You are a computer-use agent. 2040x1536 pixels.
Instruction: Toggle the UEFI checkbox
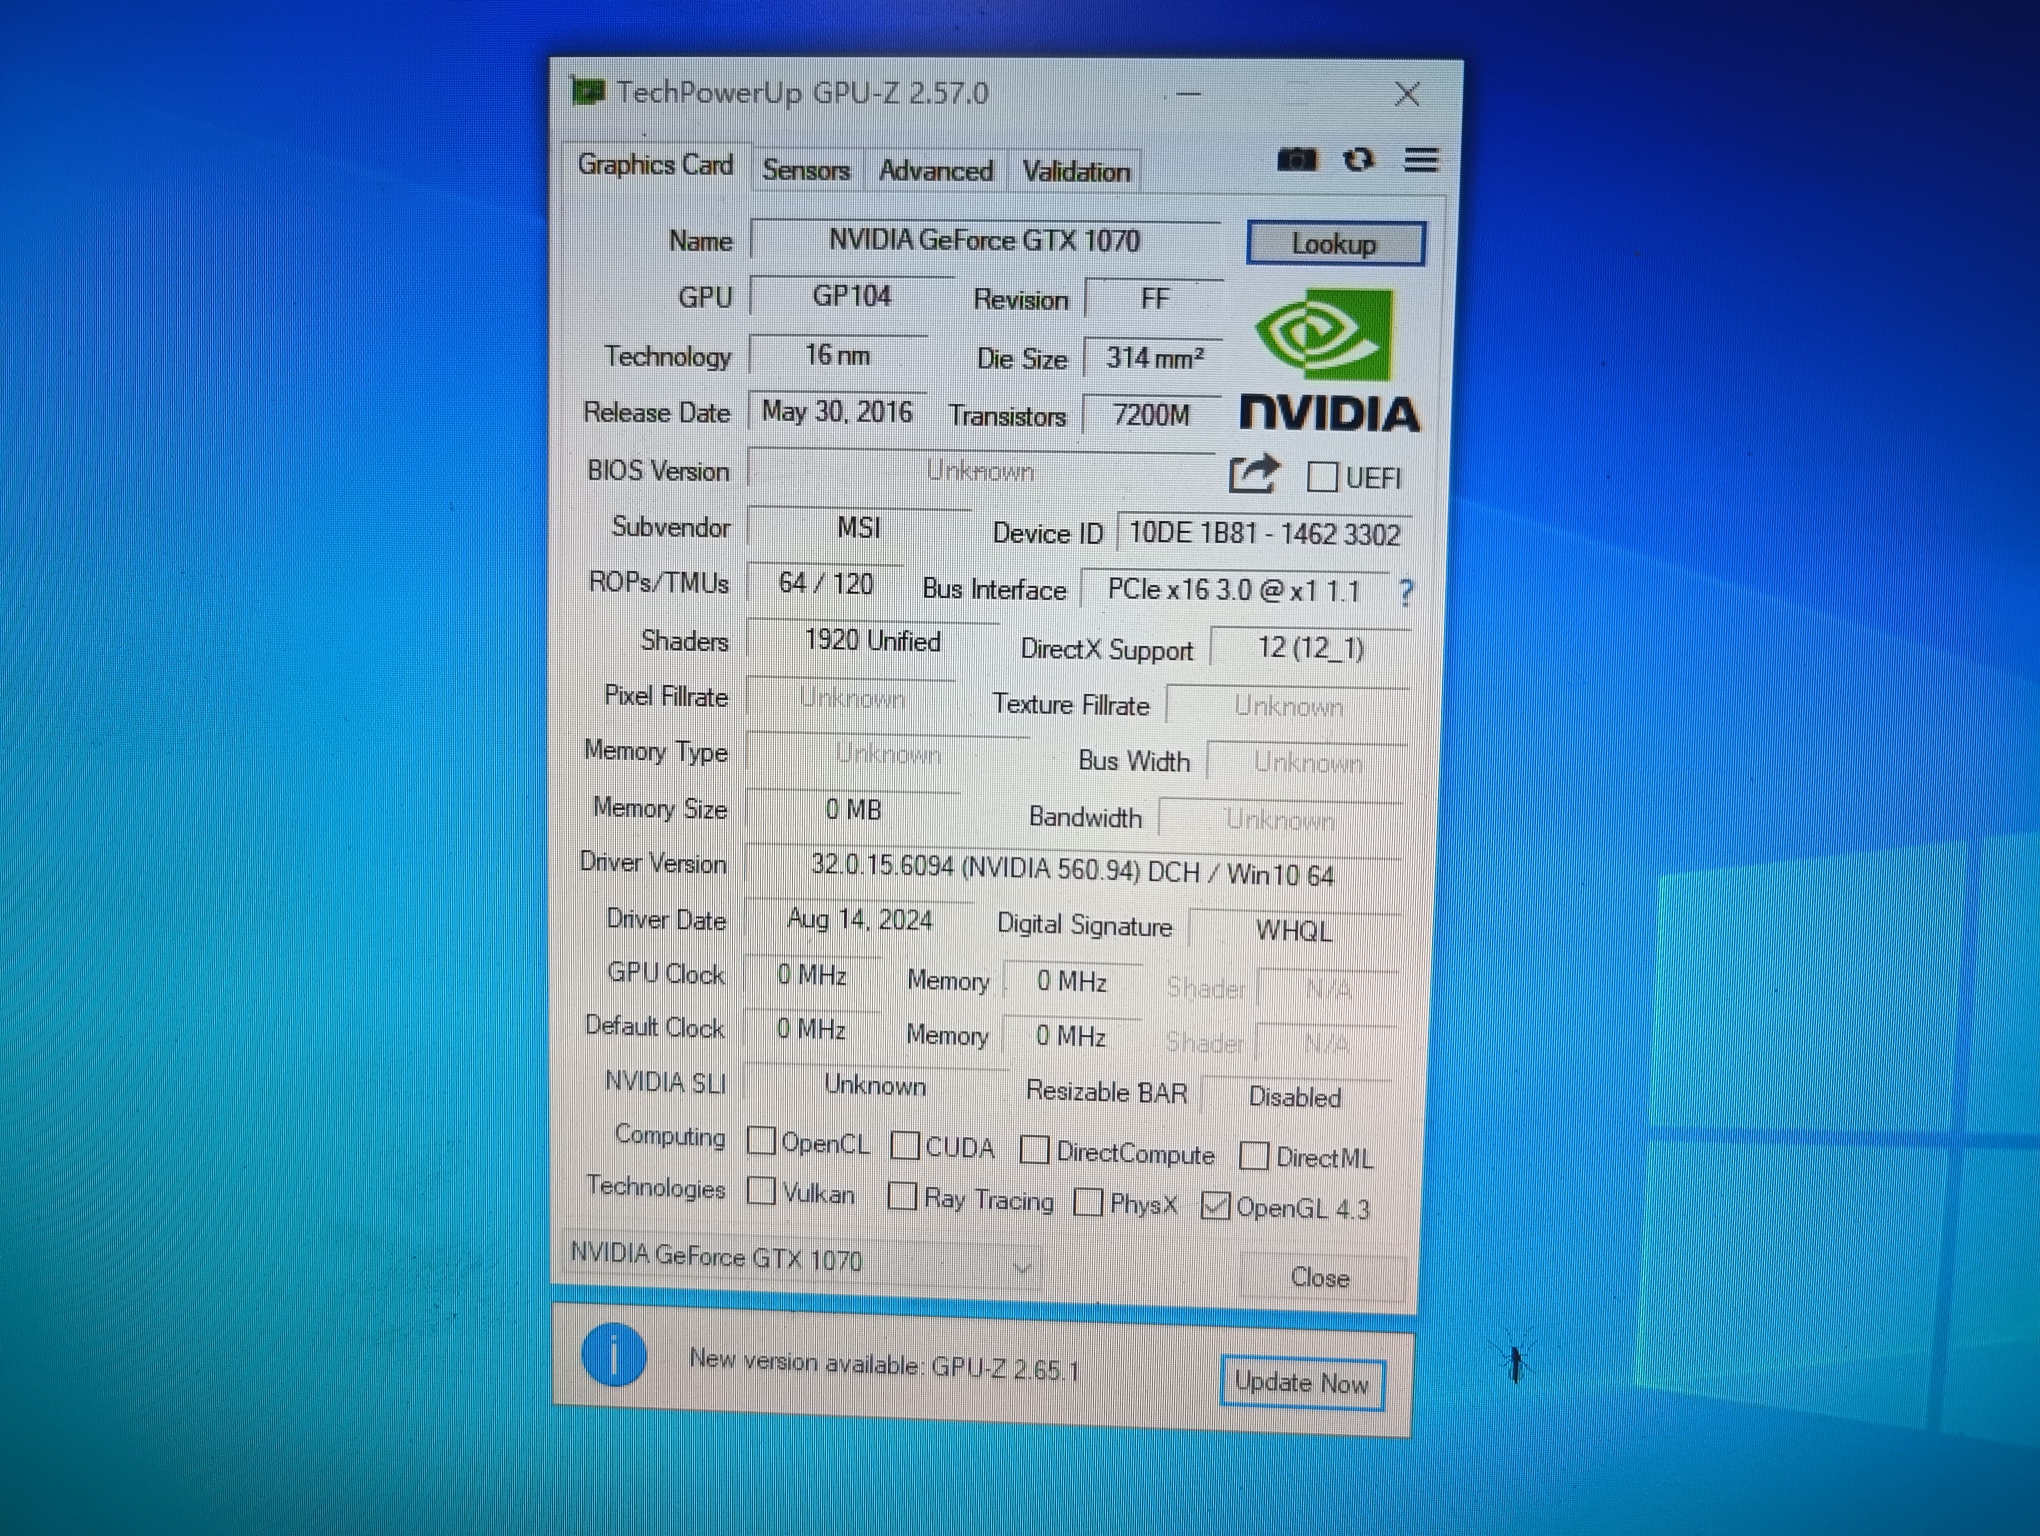coord(1322,477)
